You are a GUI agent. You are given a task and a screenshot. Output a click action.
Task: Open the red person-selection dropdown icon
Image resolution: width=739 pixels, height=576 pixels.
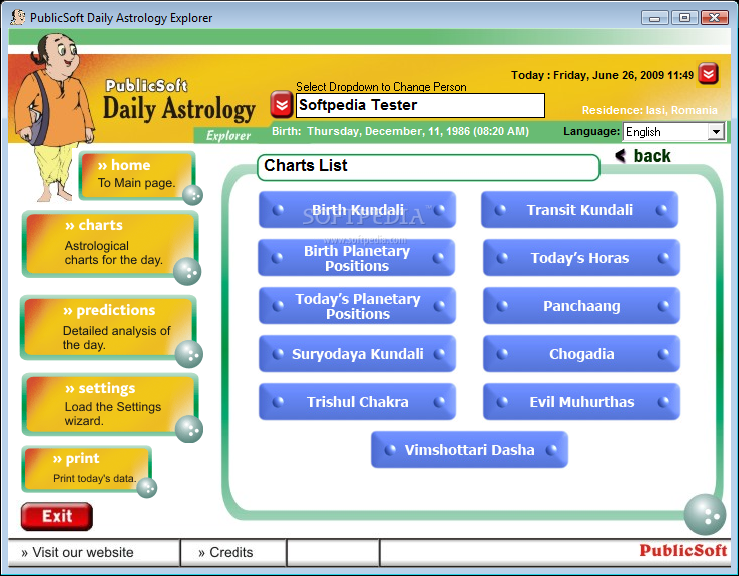pos(281,104)
